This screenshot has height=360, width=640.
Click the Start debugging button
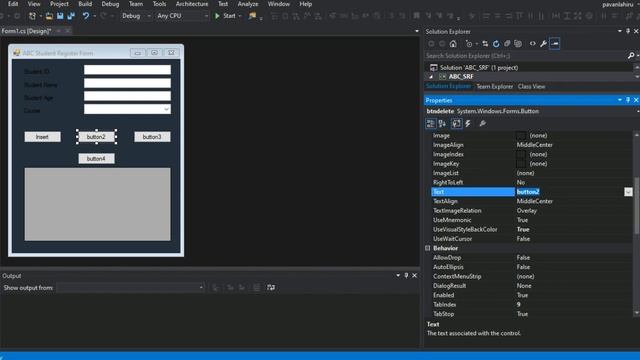pos(225,16)
